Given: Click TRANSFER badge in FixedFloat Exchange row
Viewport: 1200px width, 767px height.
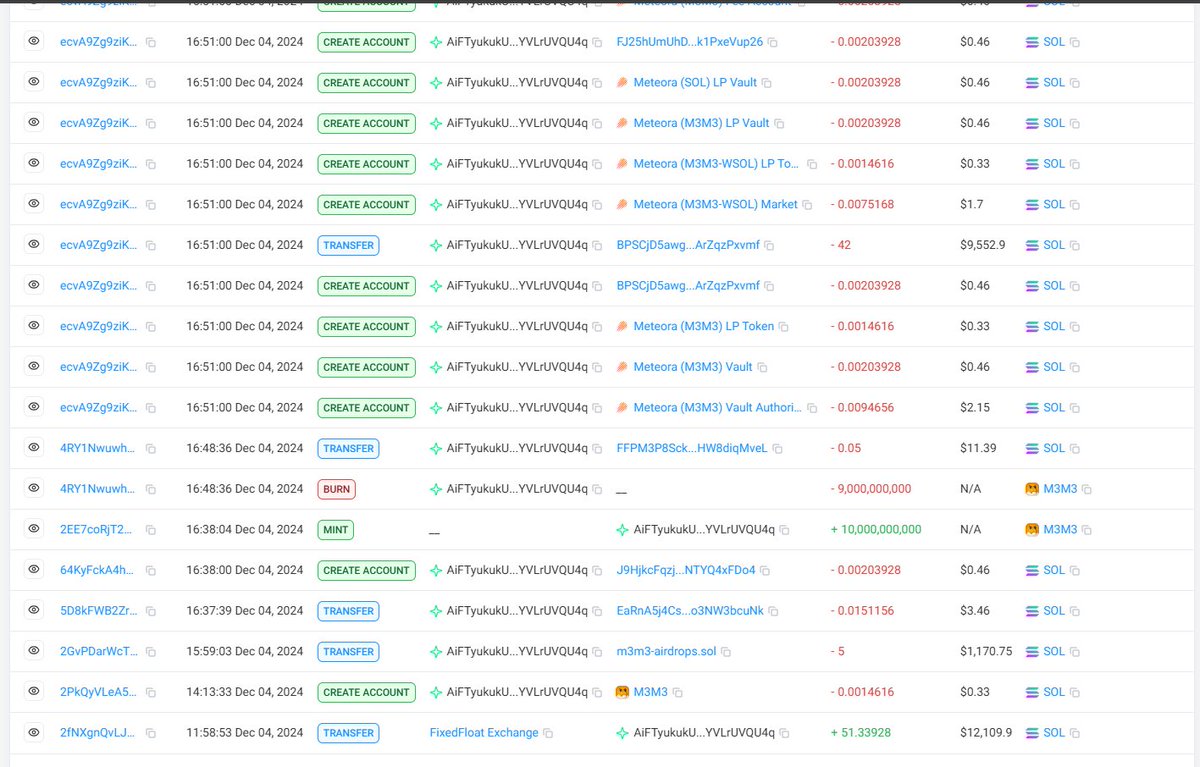Looking at the screenshot, I should point(348,732).
